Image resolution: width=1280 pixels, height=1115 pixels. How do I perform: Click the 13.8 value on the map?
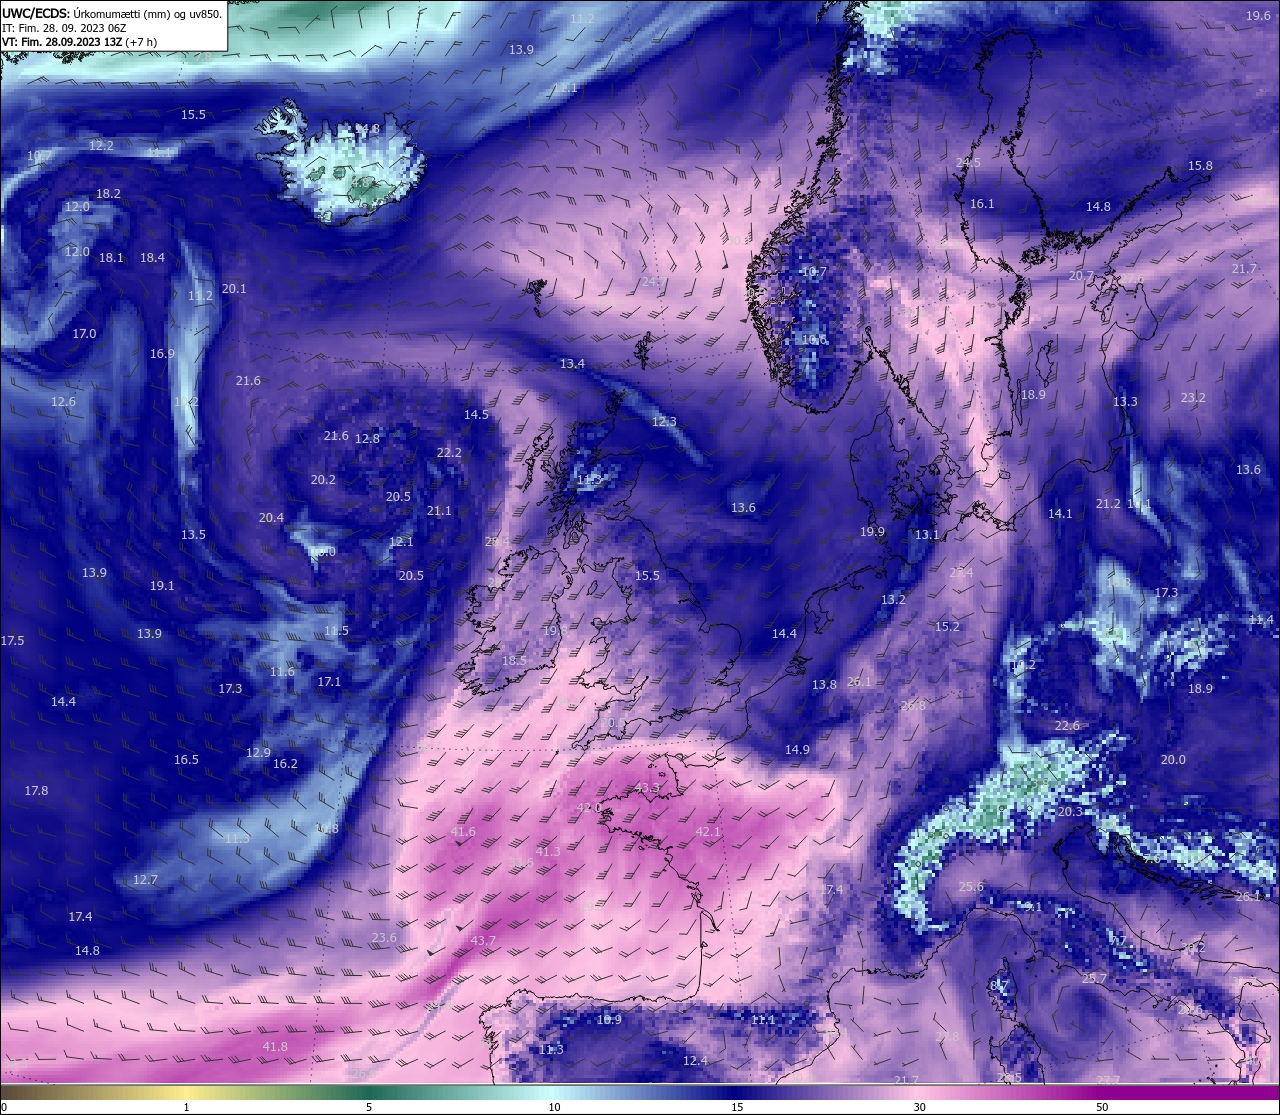coord(824,685)
